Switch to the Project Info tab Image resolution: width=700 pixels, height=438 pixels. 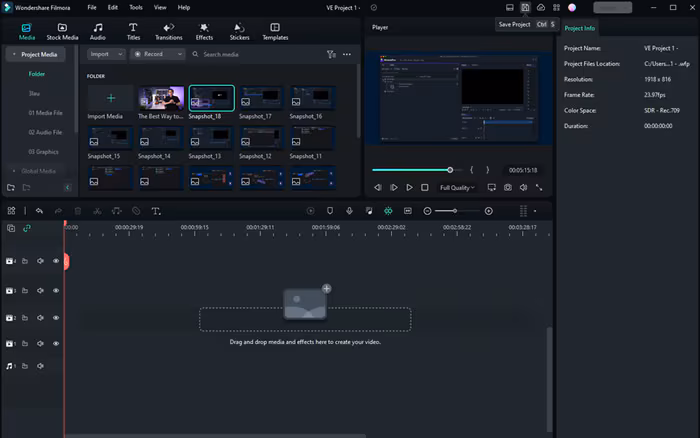580,28
